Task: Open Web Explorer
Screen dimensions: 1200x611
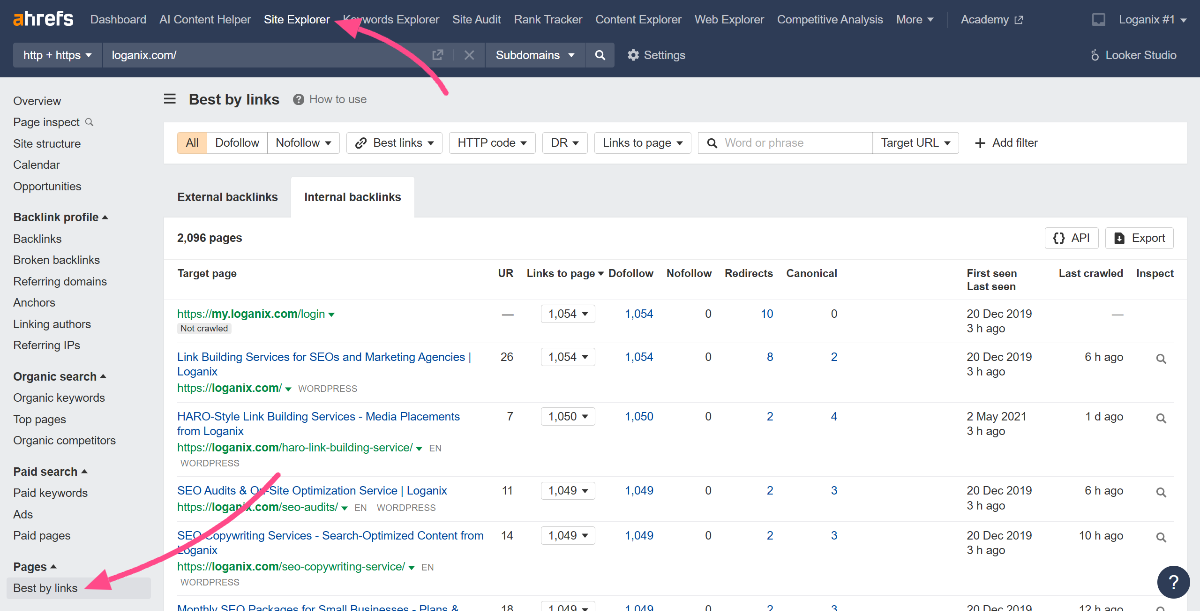Action: pos(729,19)
